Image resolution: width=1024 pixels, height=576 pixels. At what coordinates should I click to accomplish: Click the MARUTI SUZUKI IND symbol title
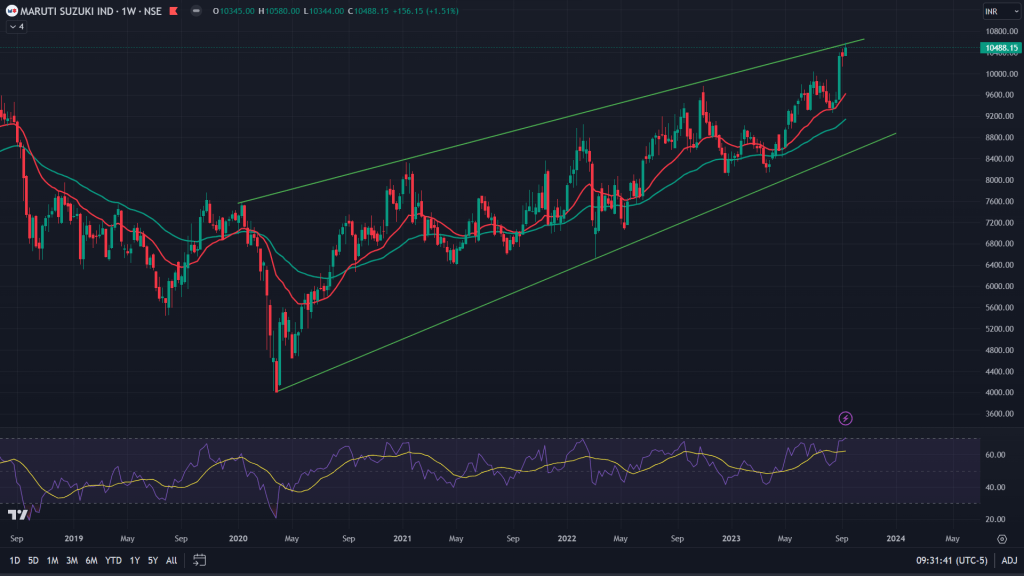(x=62, y=11)
